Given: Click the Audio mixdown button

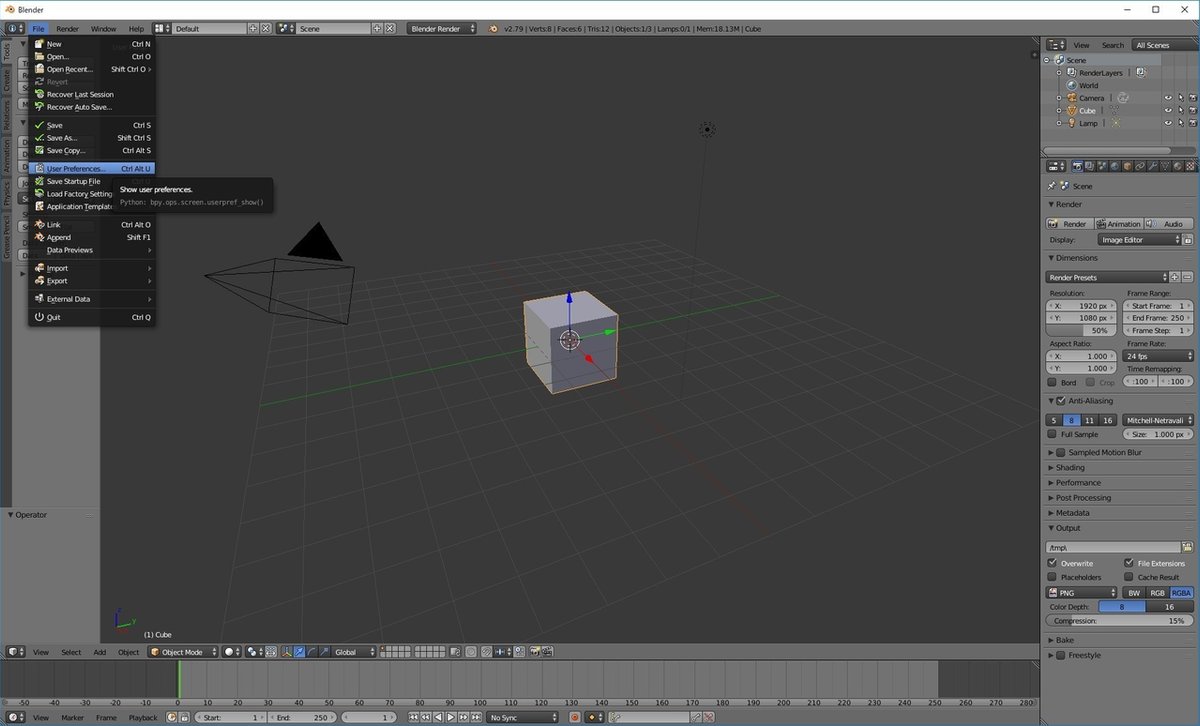Looking at the screenshot, I should coord(1168,224).
